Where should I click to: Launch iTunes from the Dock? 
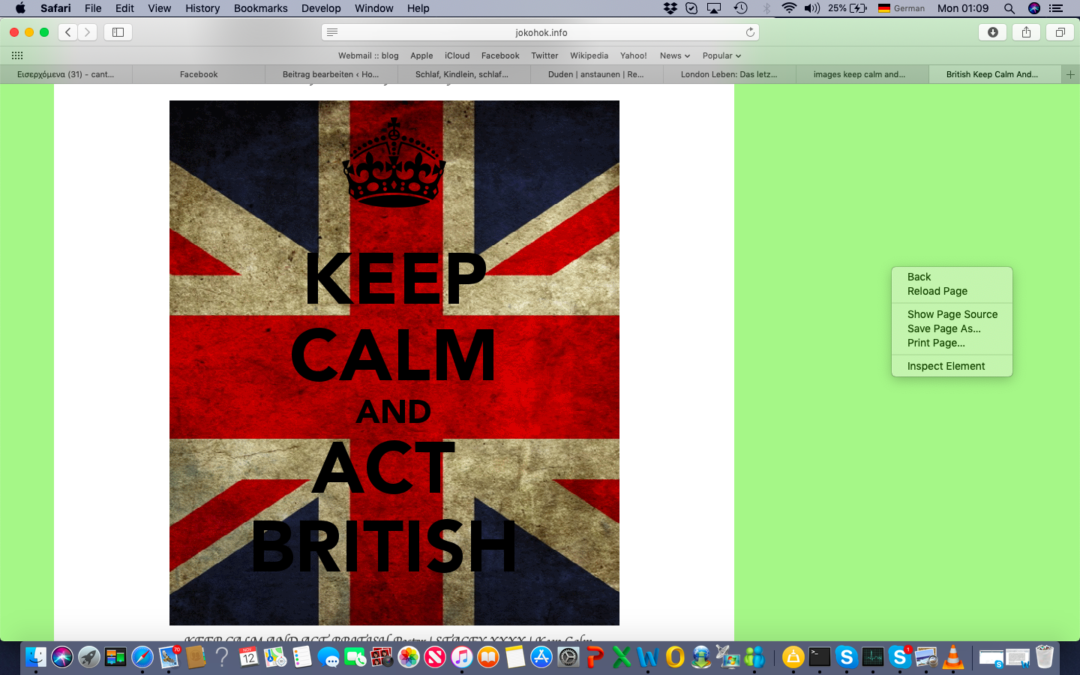click(461, 656)
